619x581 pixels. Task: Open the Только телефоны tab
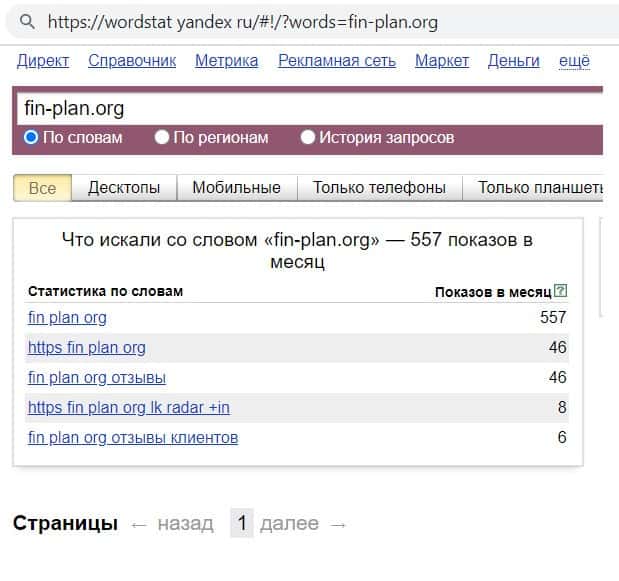[x=379, y=187]
